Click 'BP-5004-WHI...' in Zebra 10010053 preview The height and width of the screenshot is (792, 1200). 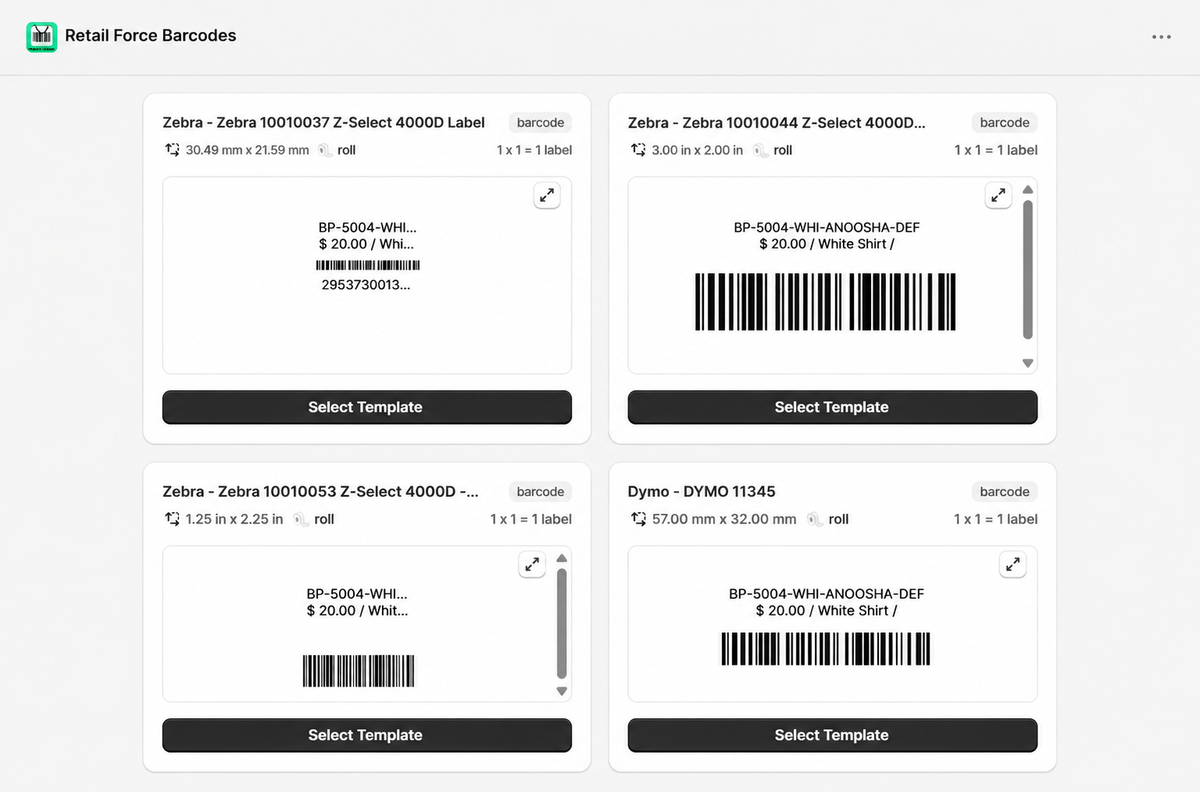(x=357, y=594)
